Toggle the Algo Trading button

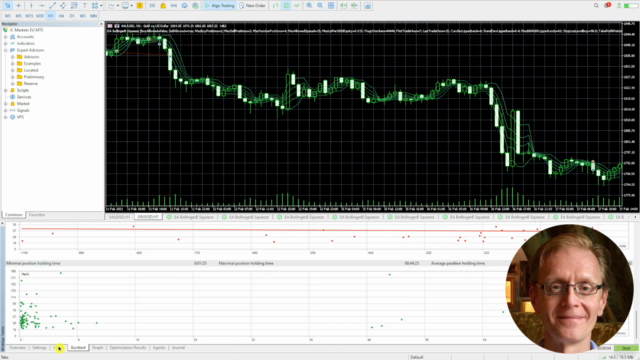click(220, 6)
